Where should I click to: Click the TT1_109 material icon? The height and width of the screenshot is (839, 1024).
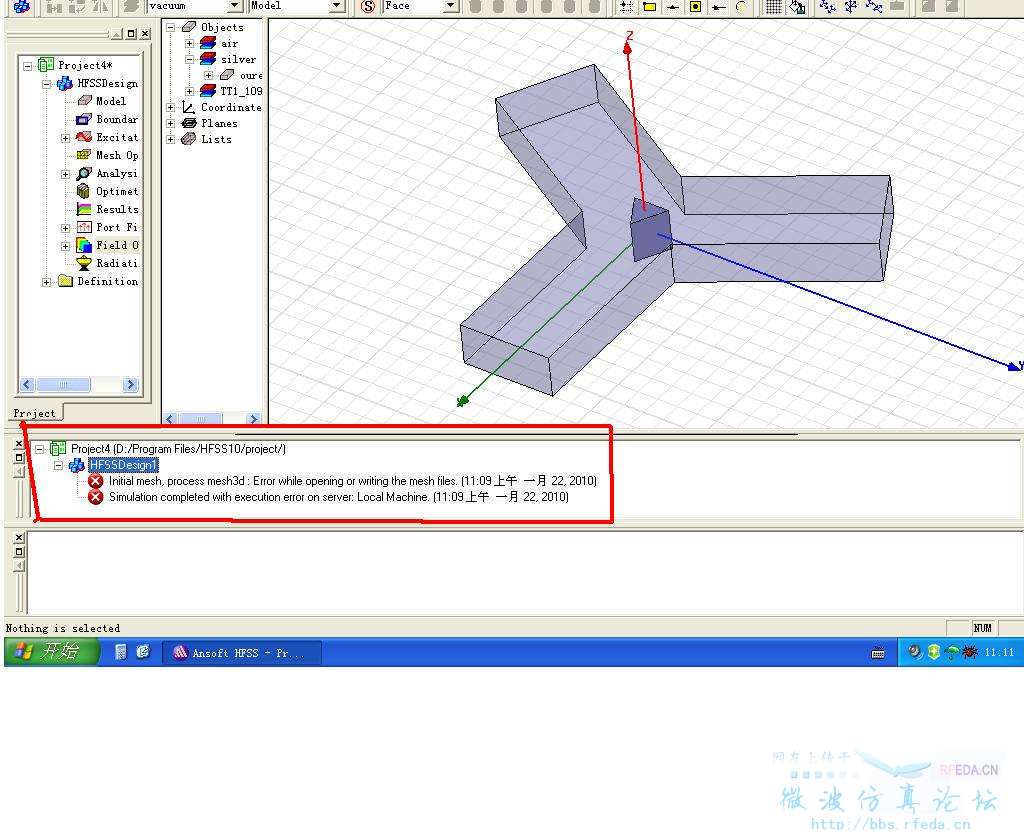(x=208, y=91)
